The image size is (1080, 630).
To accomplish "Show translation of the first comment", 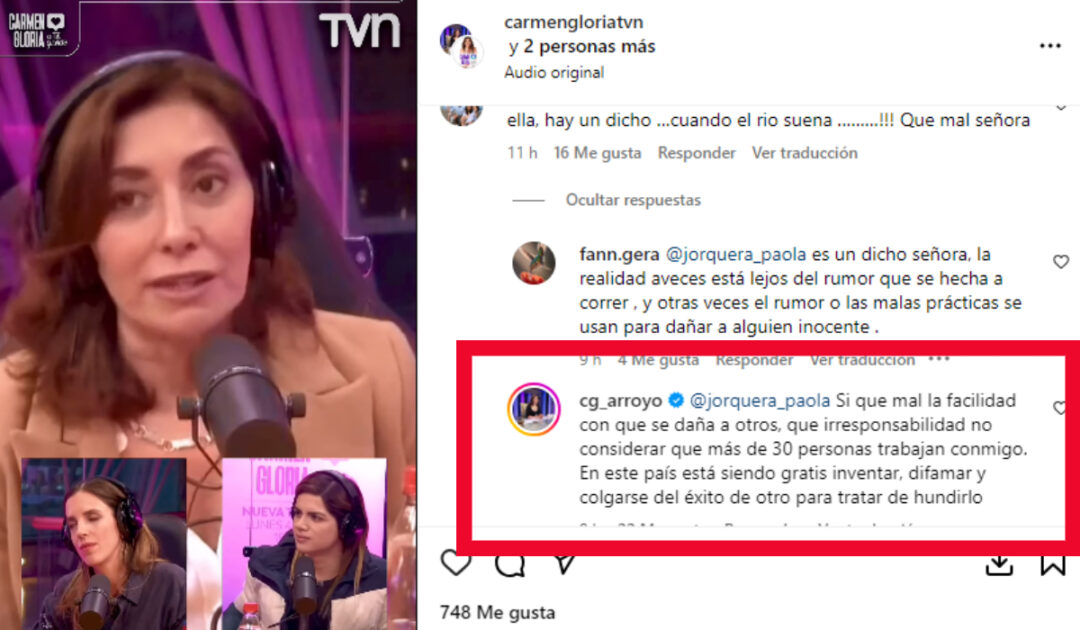I will [804, 153].
